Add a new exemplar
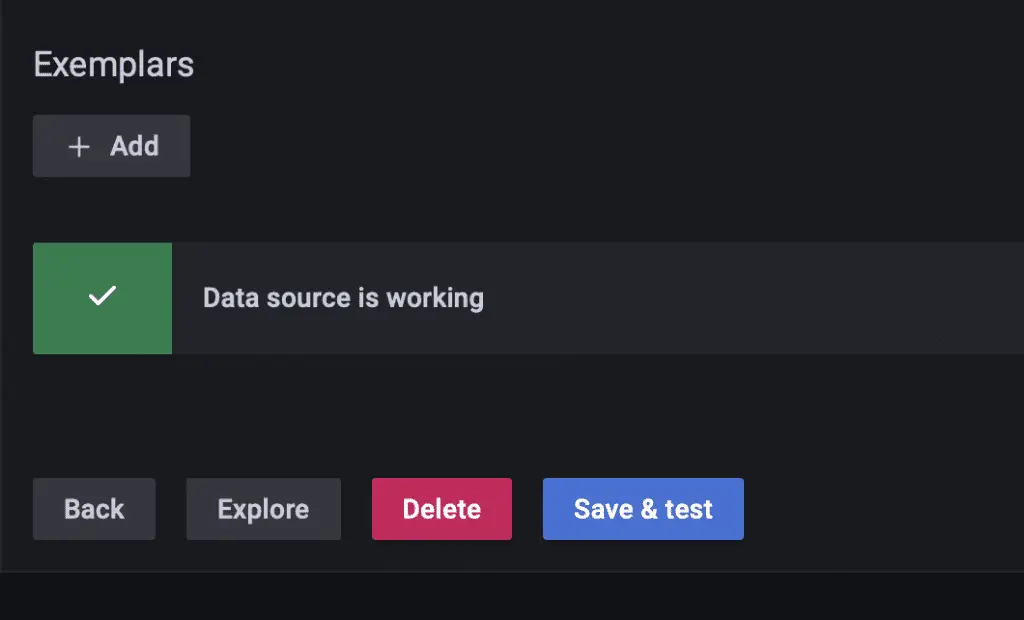 (x=111, y=147)
